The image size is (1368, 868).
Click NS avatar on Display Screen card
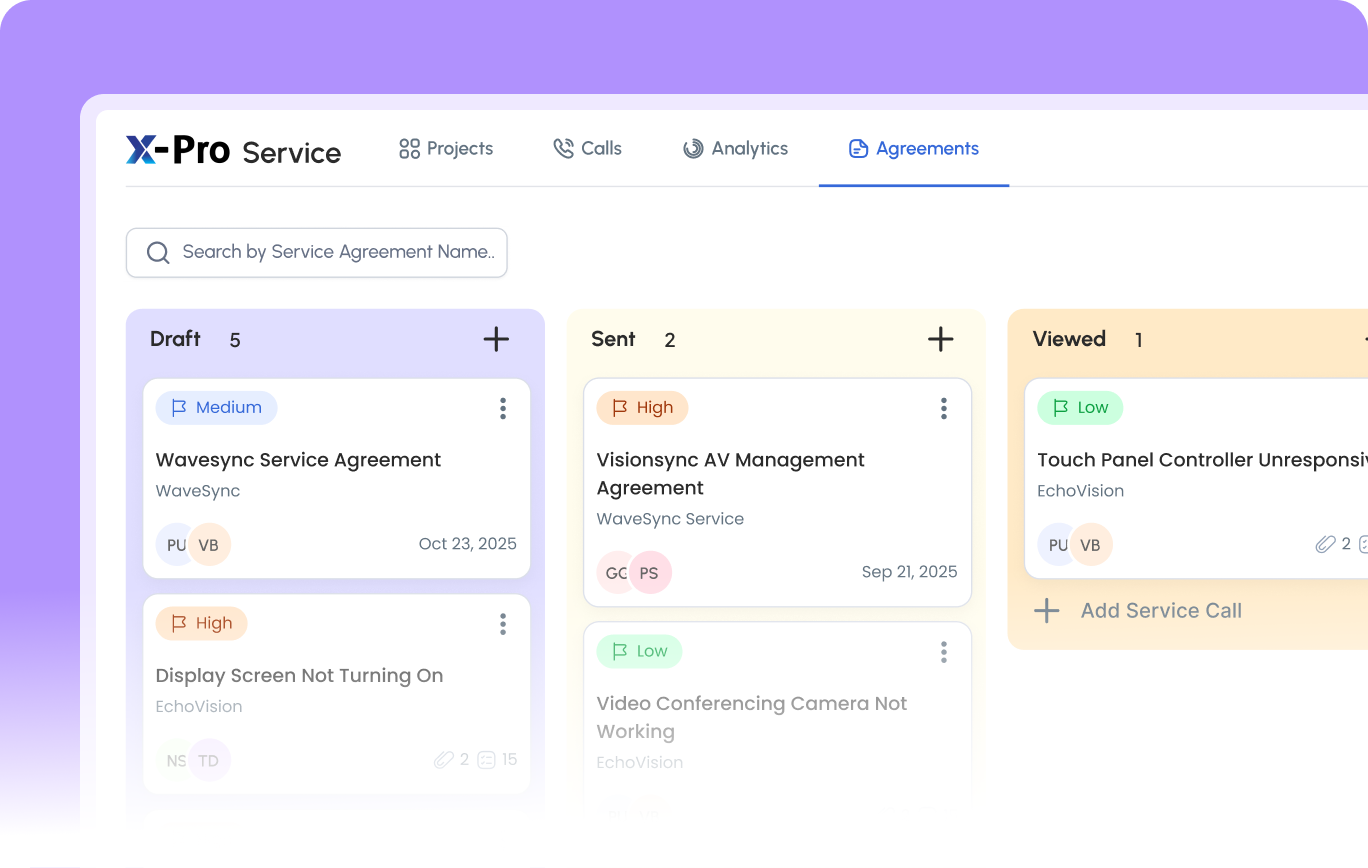[x=174, y=761]
